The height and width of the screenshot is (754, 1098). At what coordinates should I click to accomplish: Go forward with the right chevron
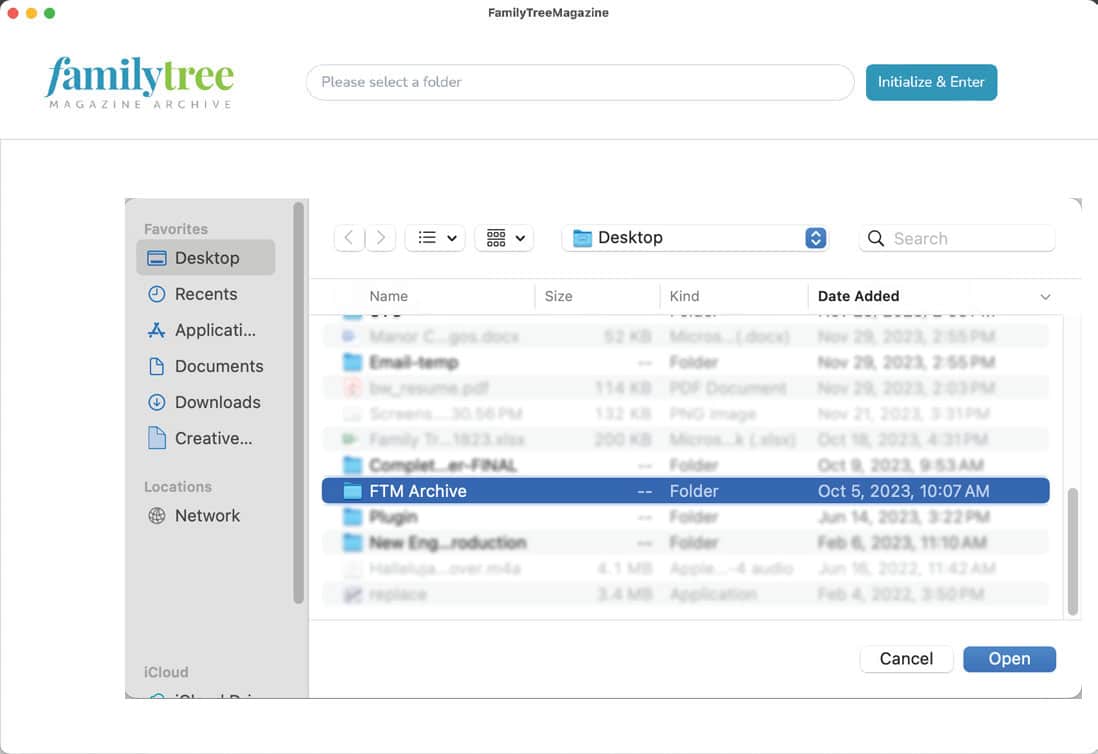pos(380,238)
